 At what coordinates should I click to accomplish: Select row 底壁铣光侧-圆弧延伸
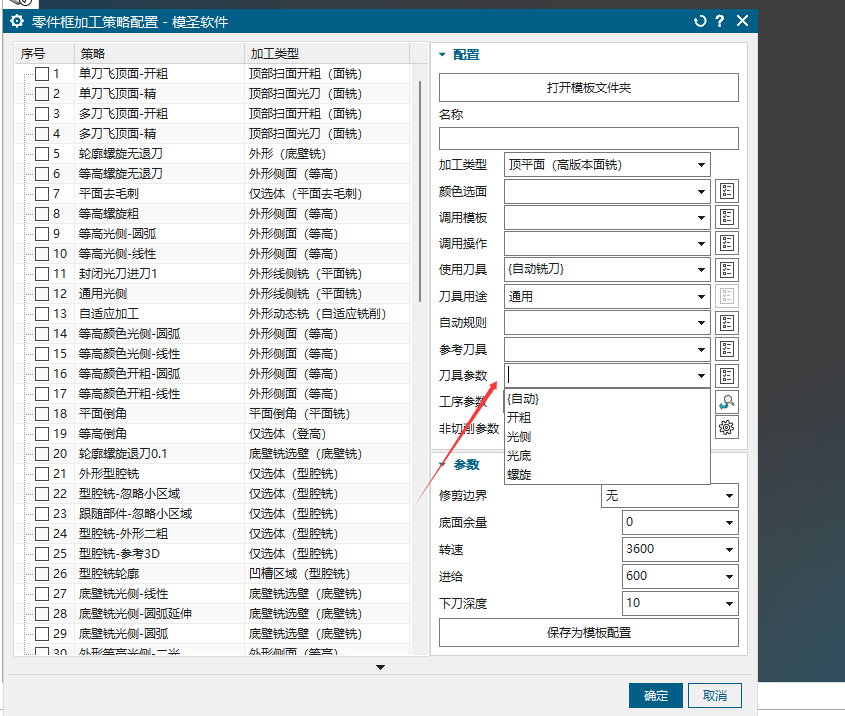(x=213, y=614)
